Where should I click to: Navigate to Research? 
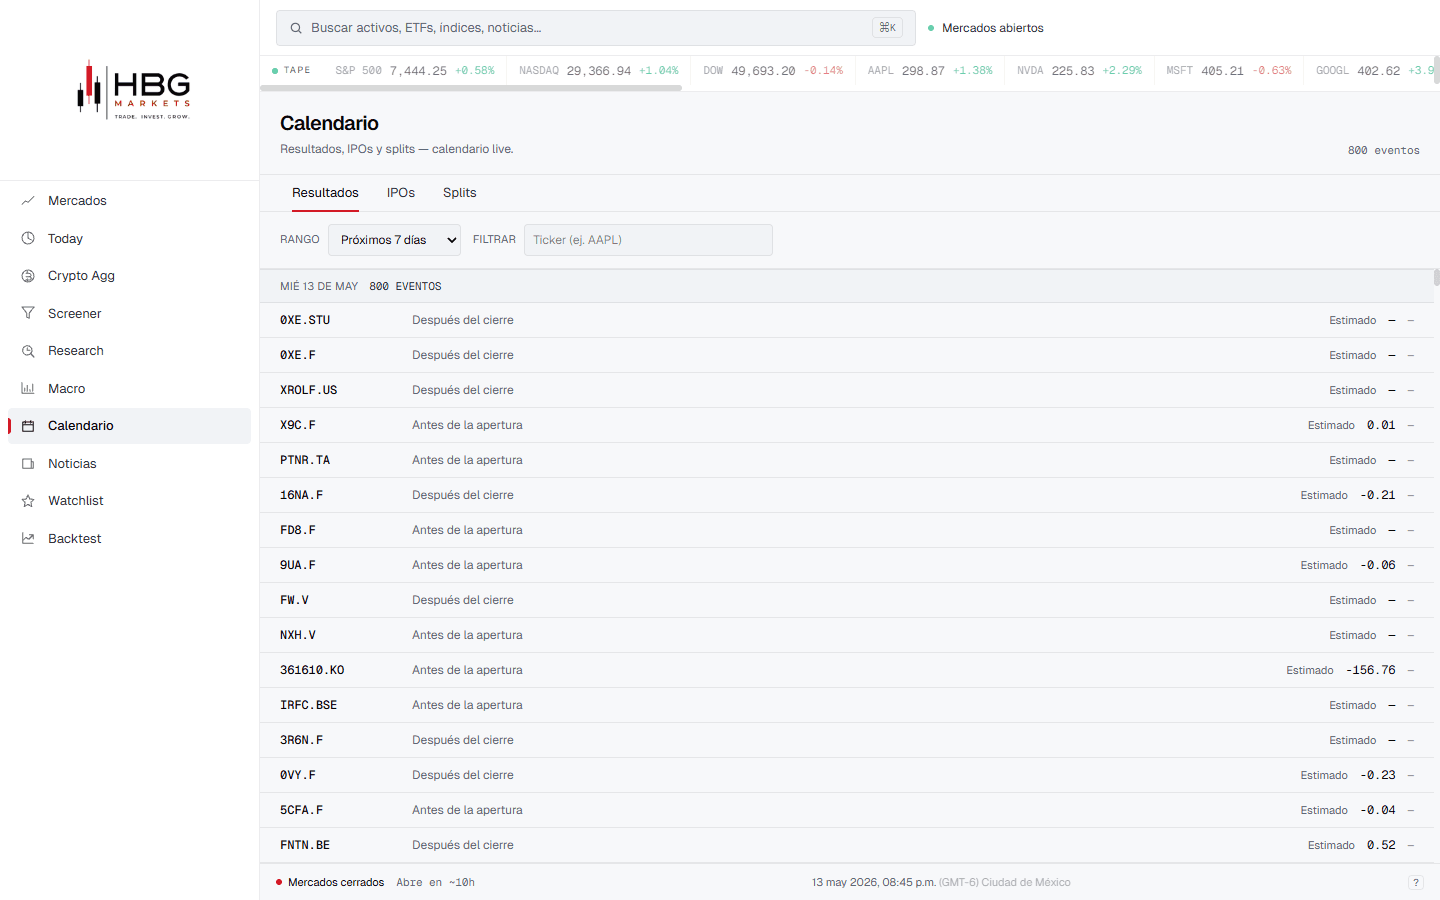[x=130, y=351]
